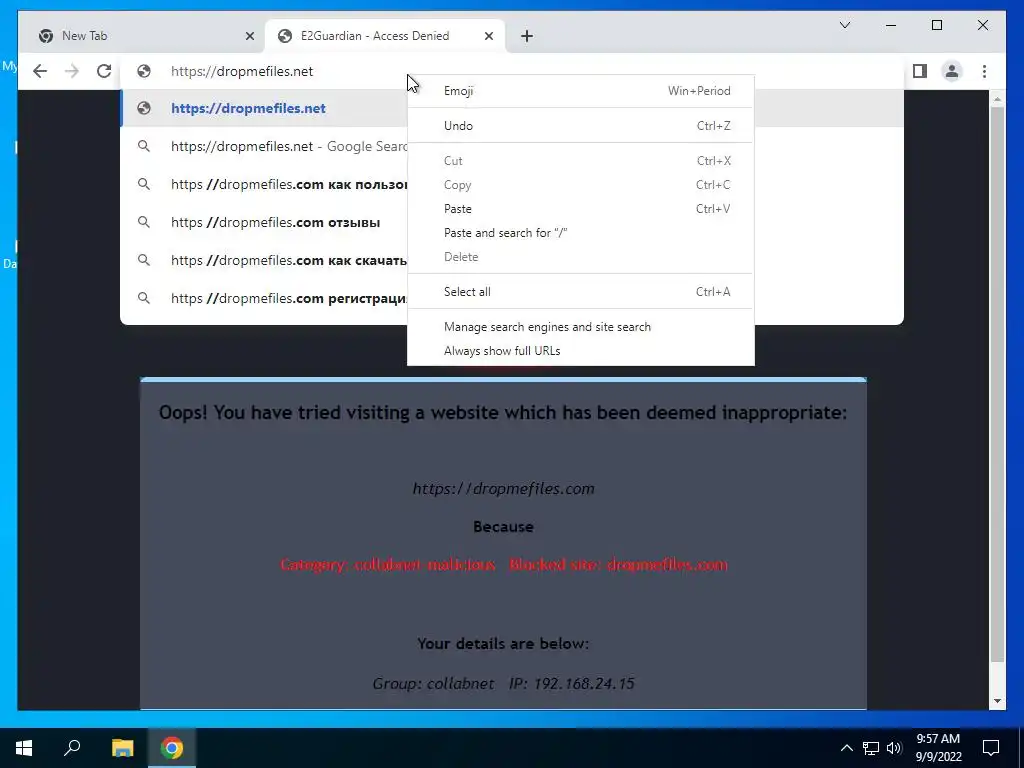Screen dimensions: 1024x768
Task: Click the forward navigation arrow
Action: (x=72, y=71)
